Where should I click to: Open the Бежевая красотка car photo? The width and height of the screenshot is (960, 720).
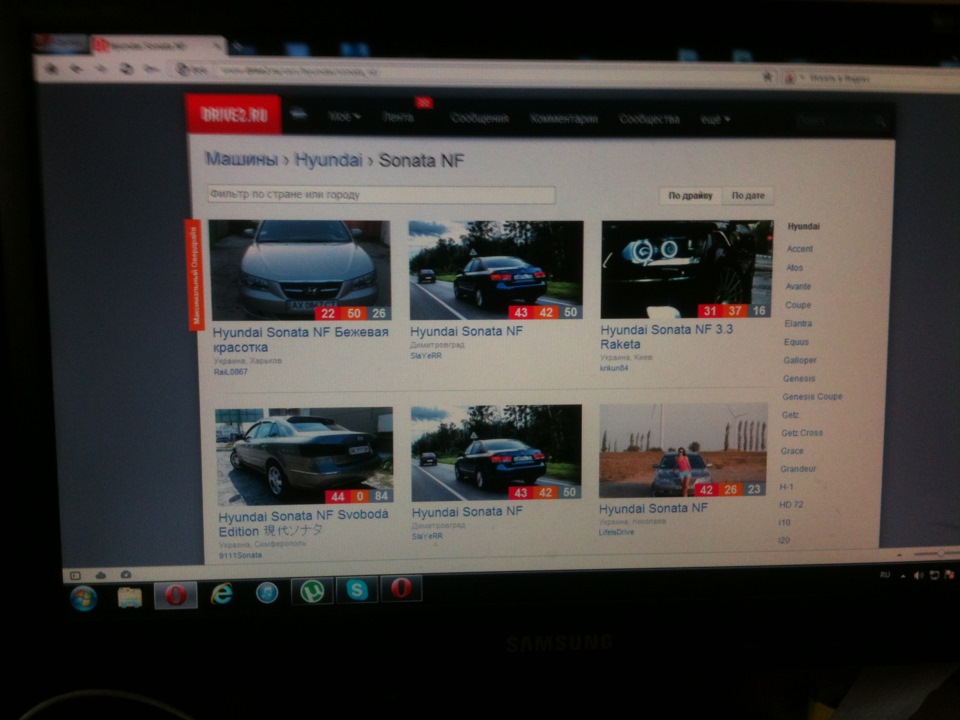point(299,270)
